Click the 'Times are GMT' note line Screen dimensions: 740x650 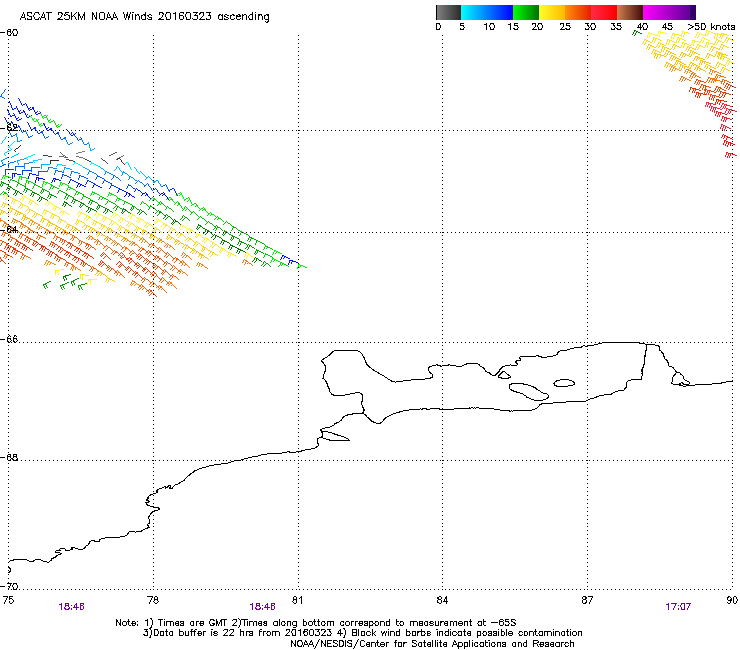pos(316,623)
